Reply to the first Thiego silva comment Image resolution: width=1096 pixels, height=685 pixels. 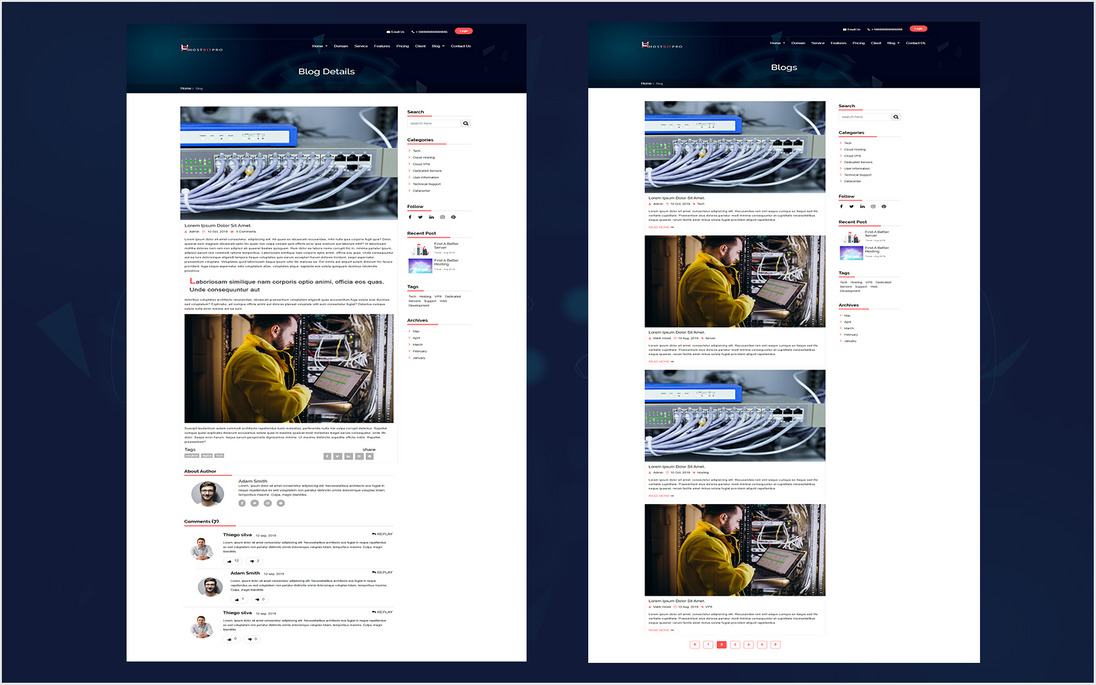click(382, 534)
